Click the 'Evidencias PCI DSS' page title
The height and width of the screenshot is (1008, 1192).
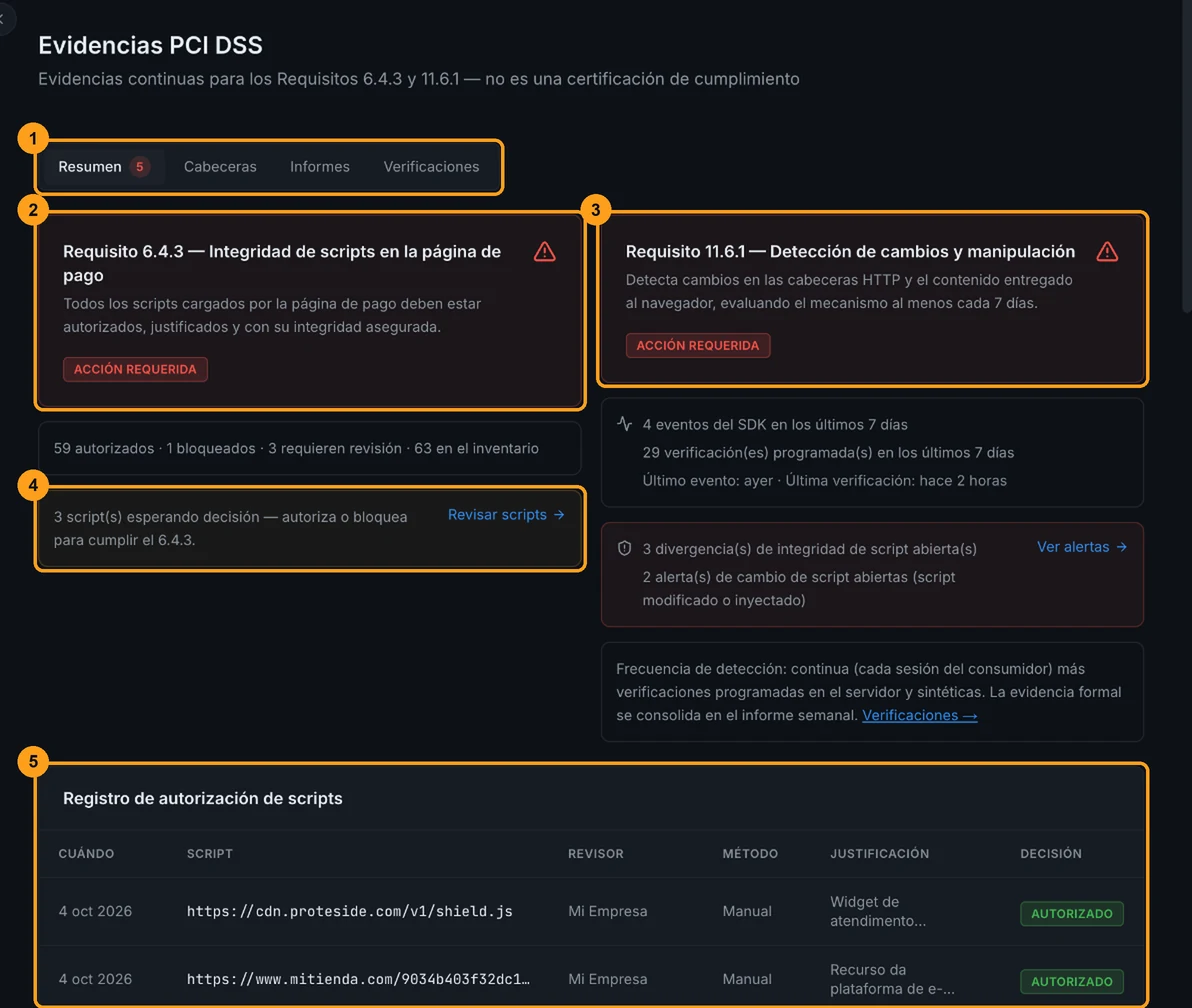[x=151, y=45]
